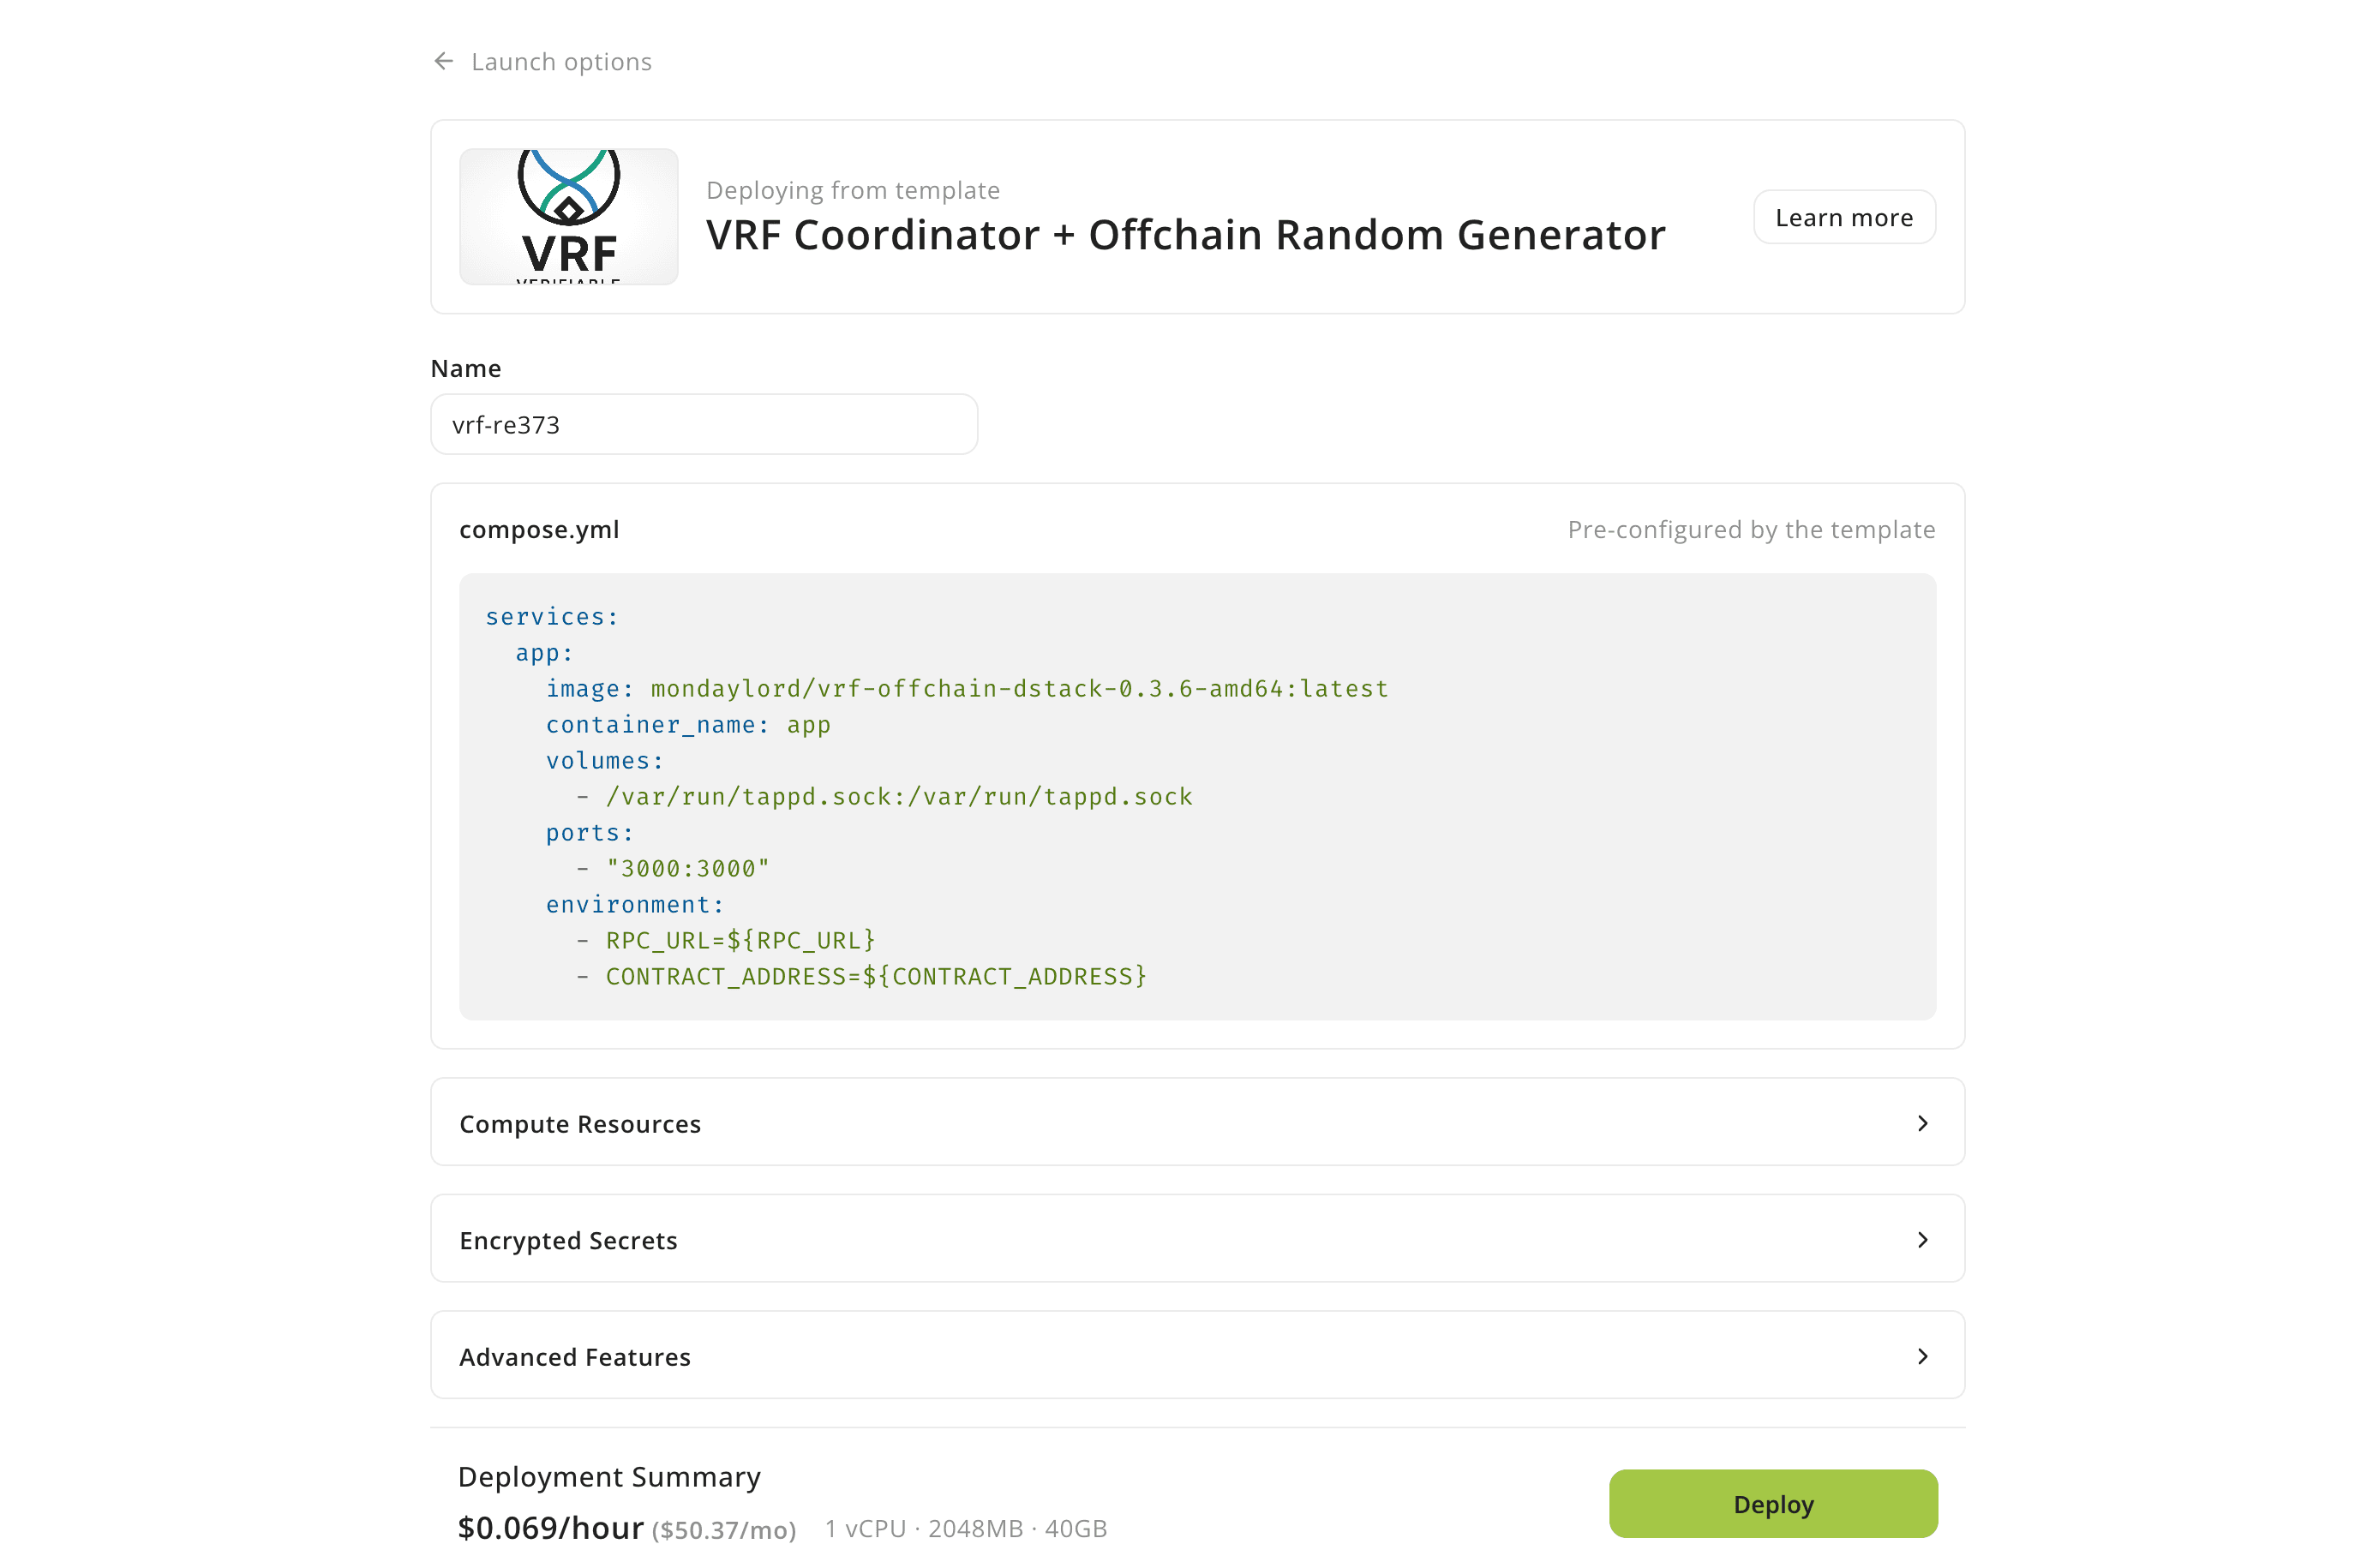Click the VRF template logo thumbnail
The width and height of the screenshot is (2367, 1568).
coord(568,217)
